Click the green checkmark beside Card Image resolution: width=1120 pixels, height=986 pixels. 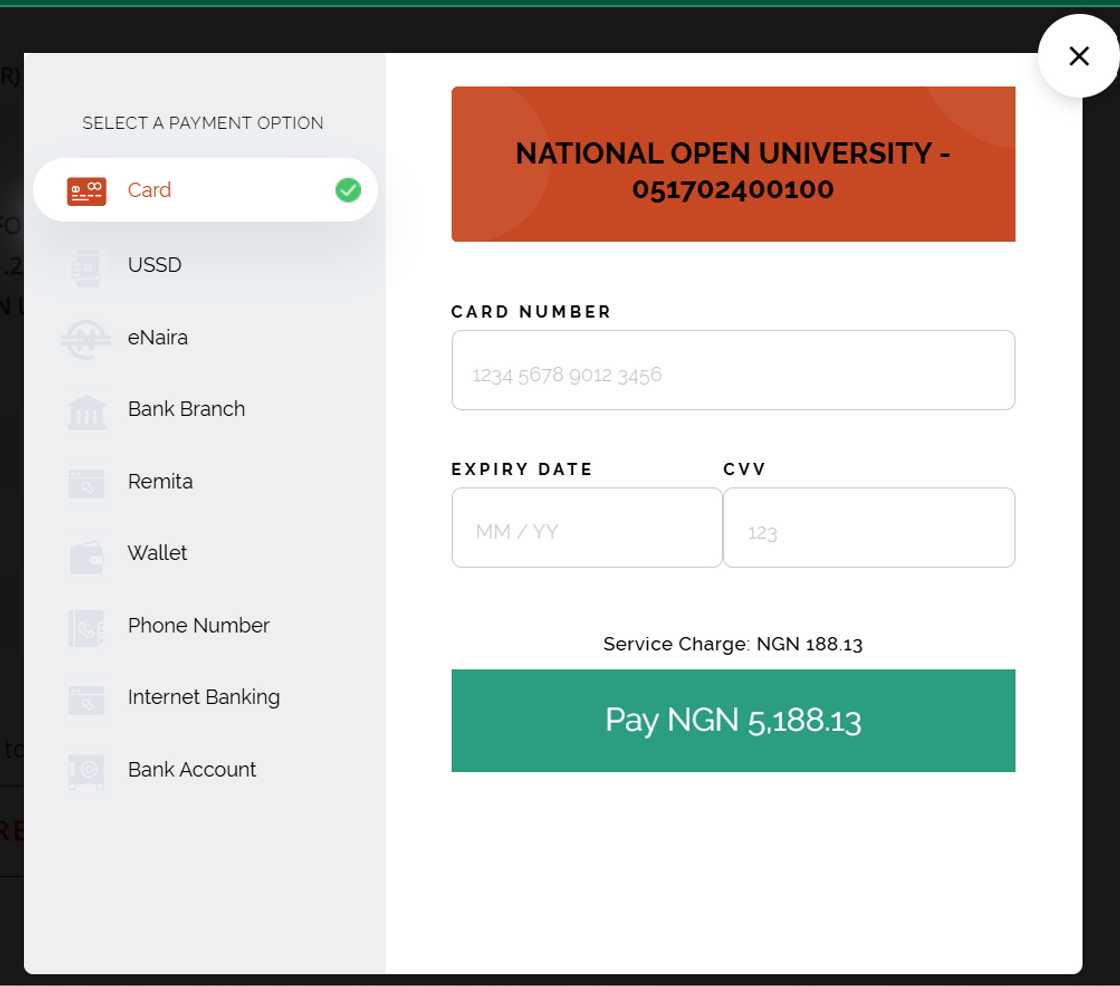347,190
